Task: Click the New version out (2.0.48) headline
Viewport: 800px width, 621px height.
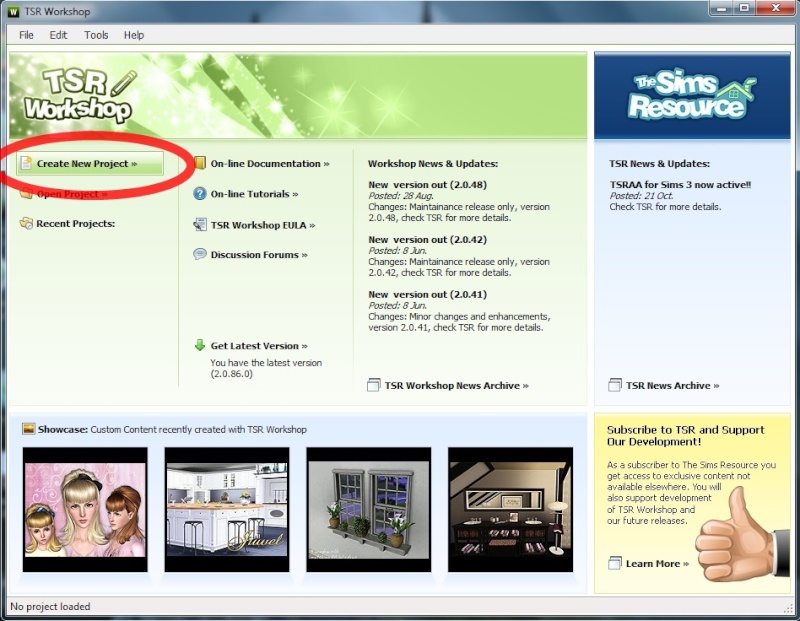Action: [427, 184]
